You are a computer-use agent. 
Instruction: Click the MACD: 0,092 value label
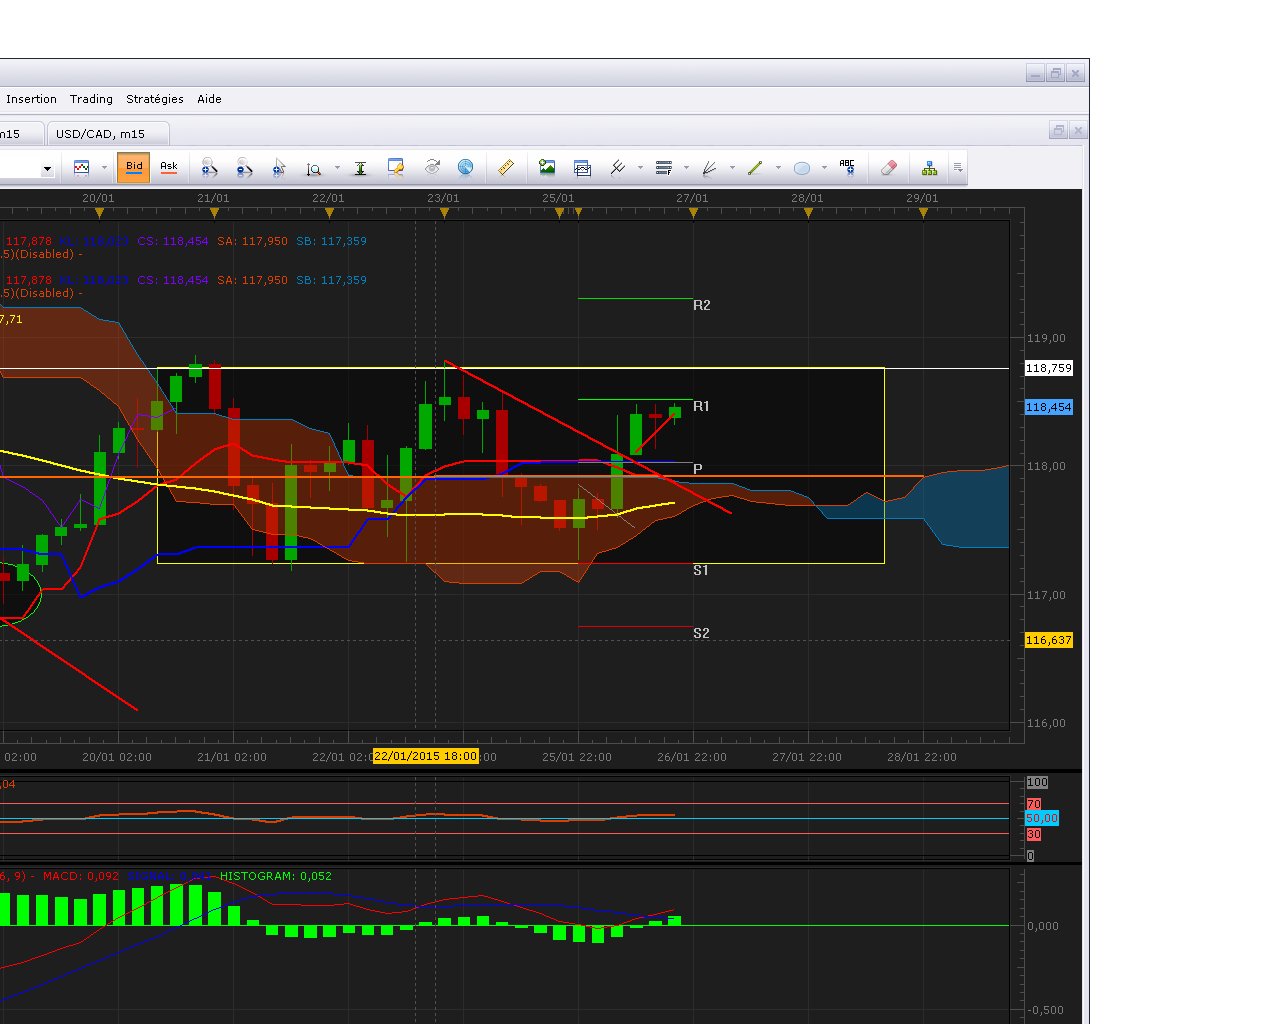click(81, 876)
